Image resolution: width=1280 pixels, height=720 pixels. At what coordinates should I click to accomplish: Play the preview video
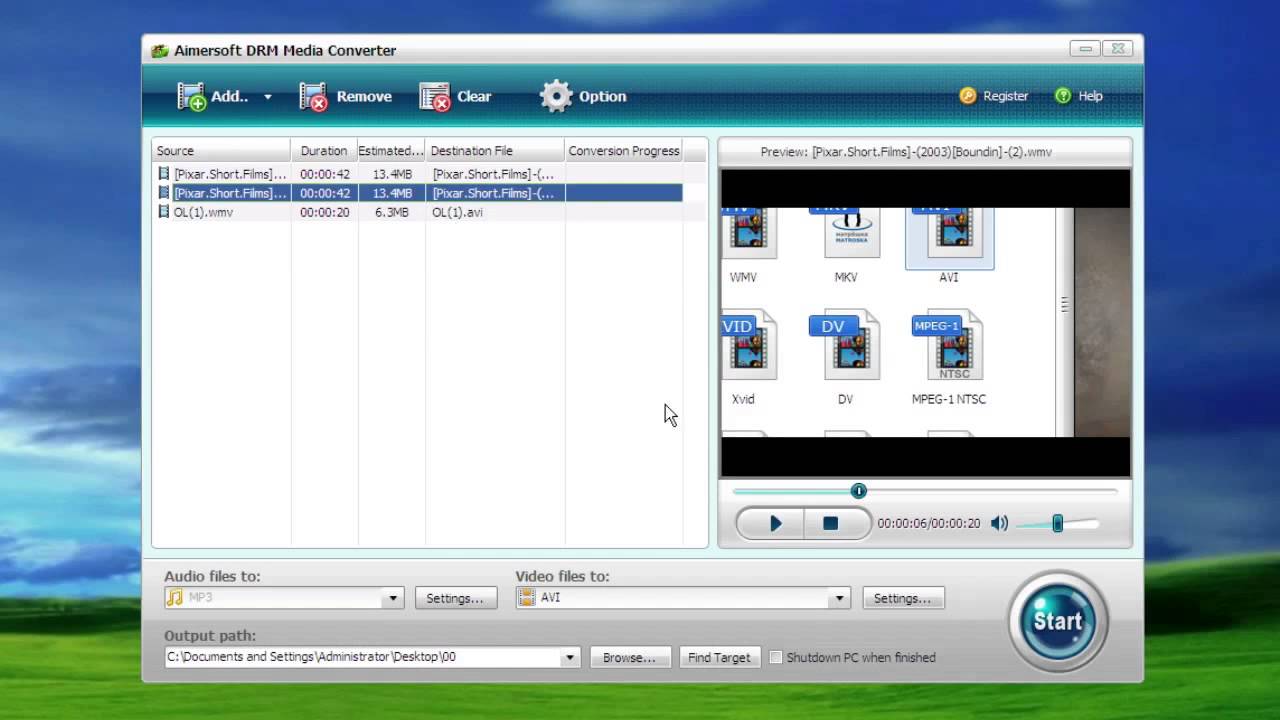(775, 523)
